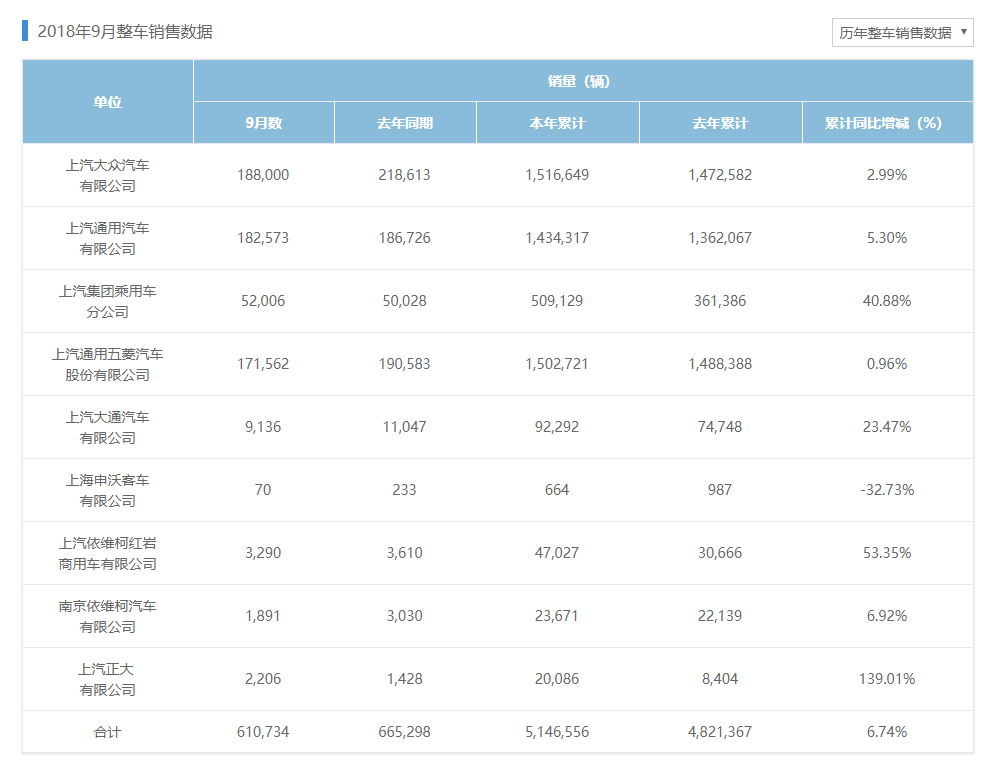Click the 23.47% cell
Screen dimensions: 1002x772
click(887, 428)
